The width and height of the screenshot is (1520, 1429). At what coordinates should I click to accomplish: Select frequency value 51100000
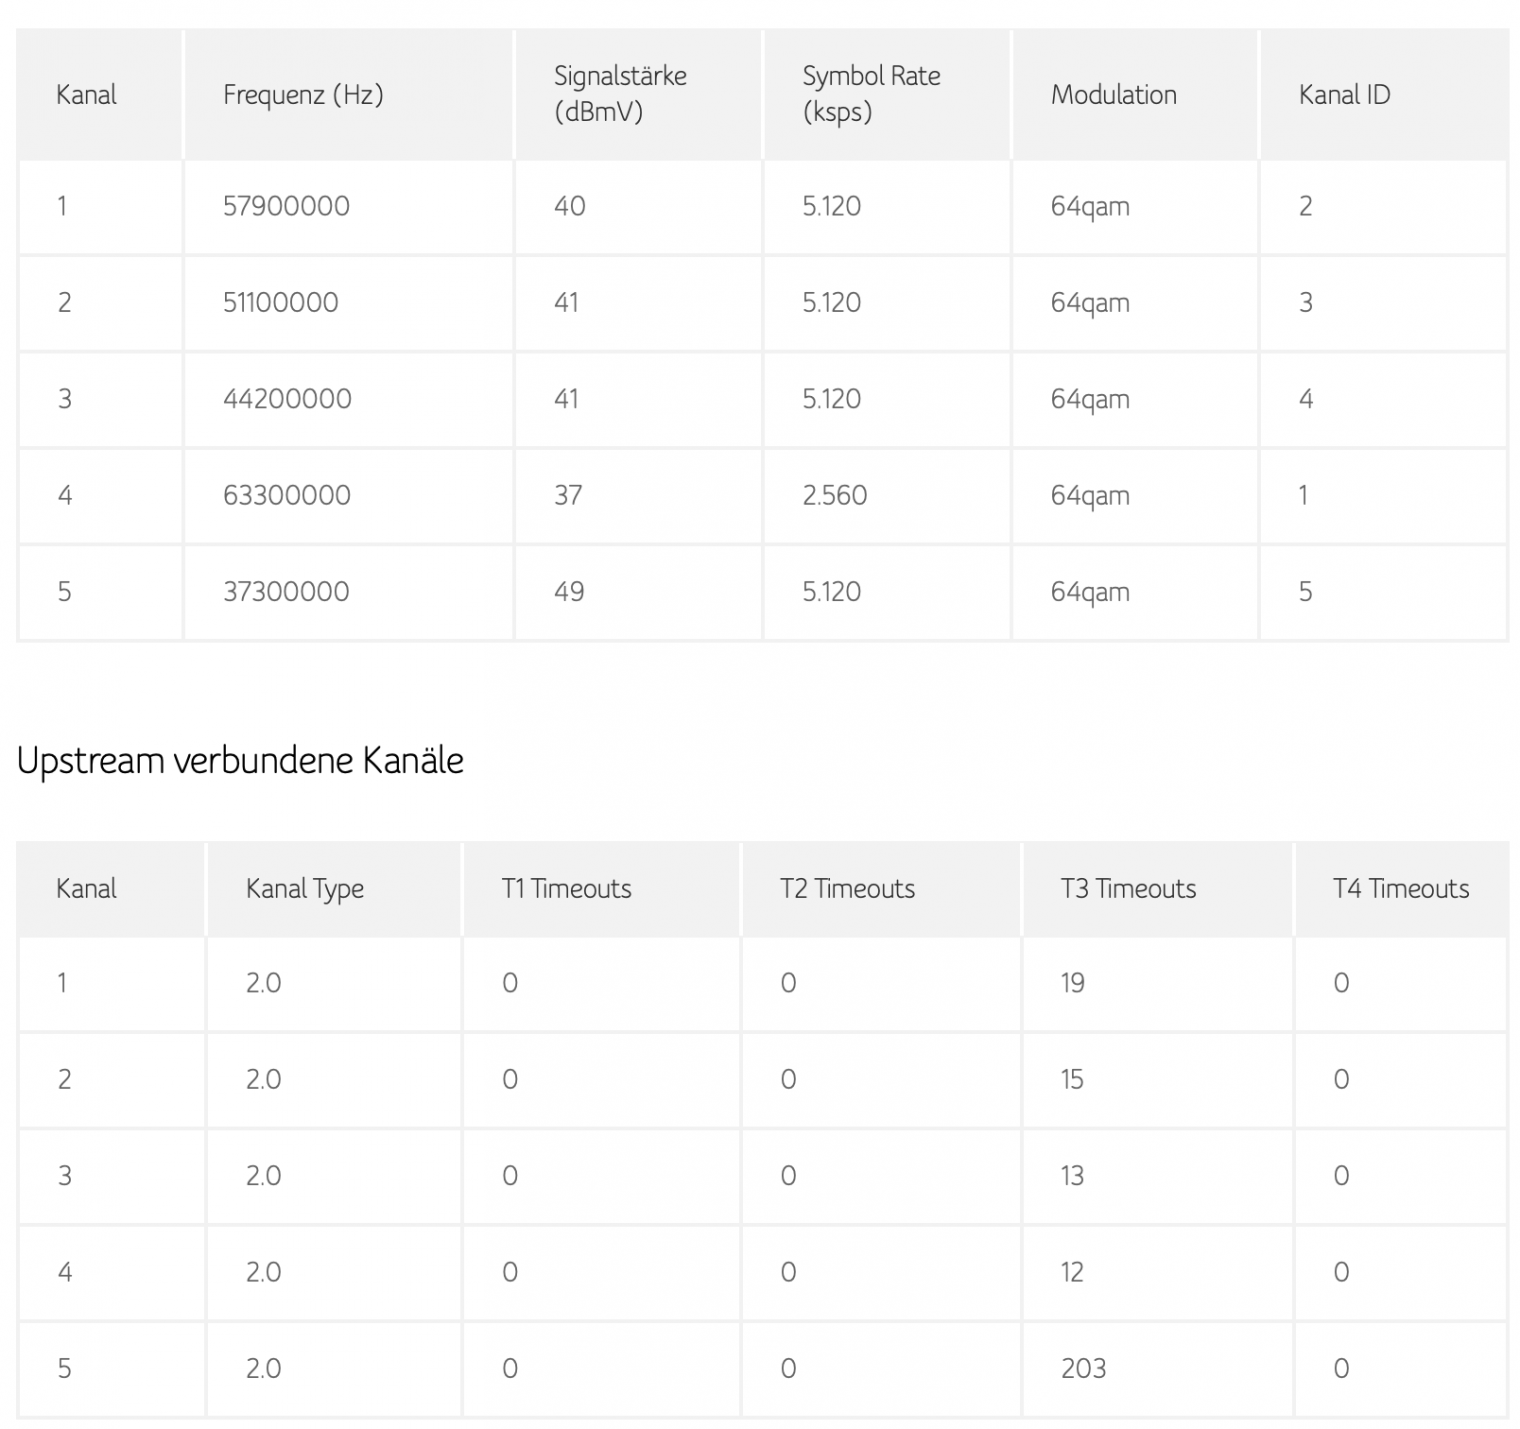280,302
